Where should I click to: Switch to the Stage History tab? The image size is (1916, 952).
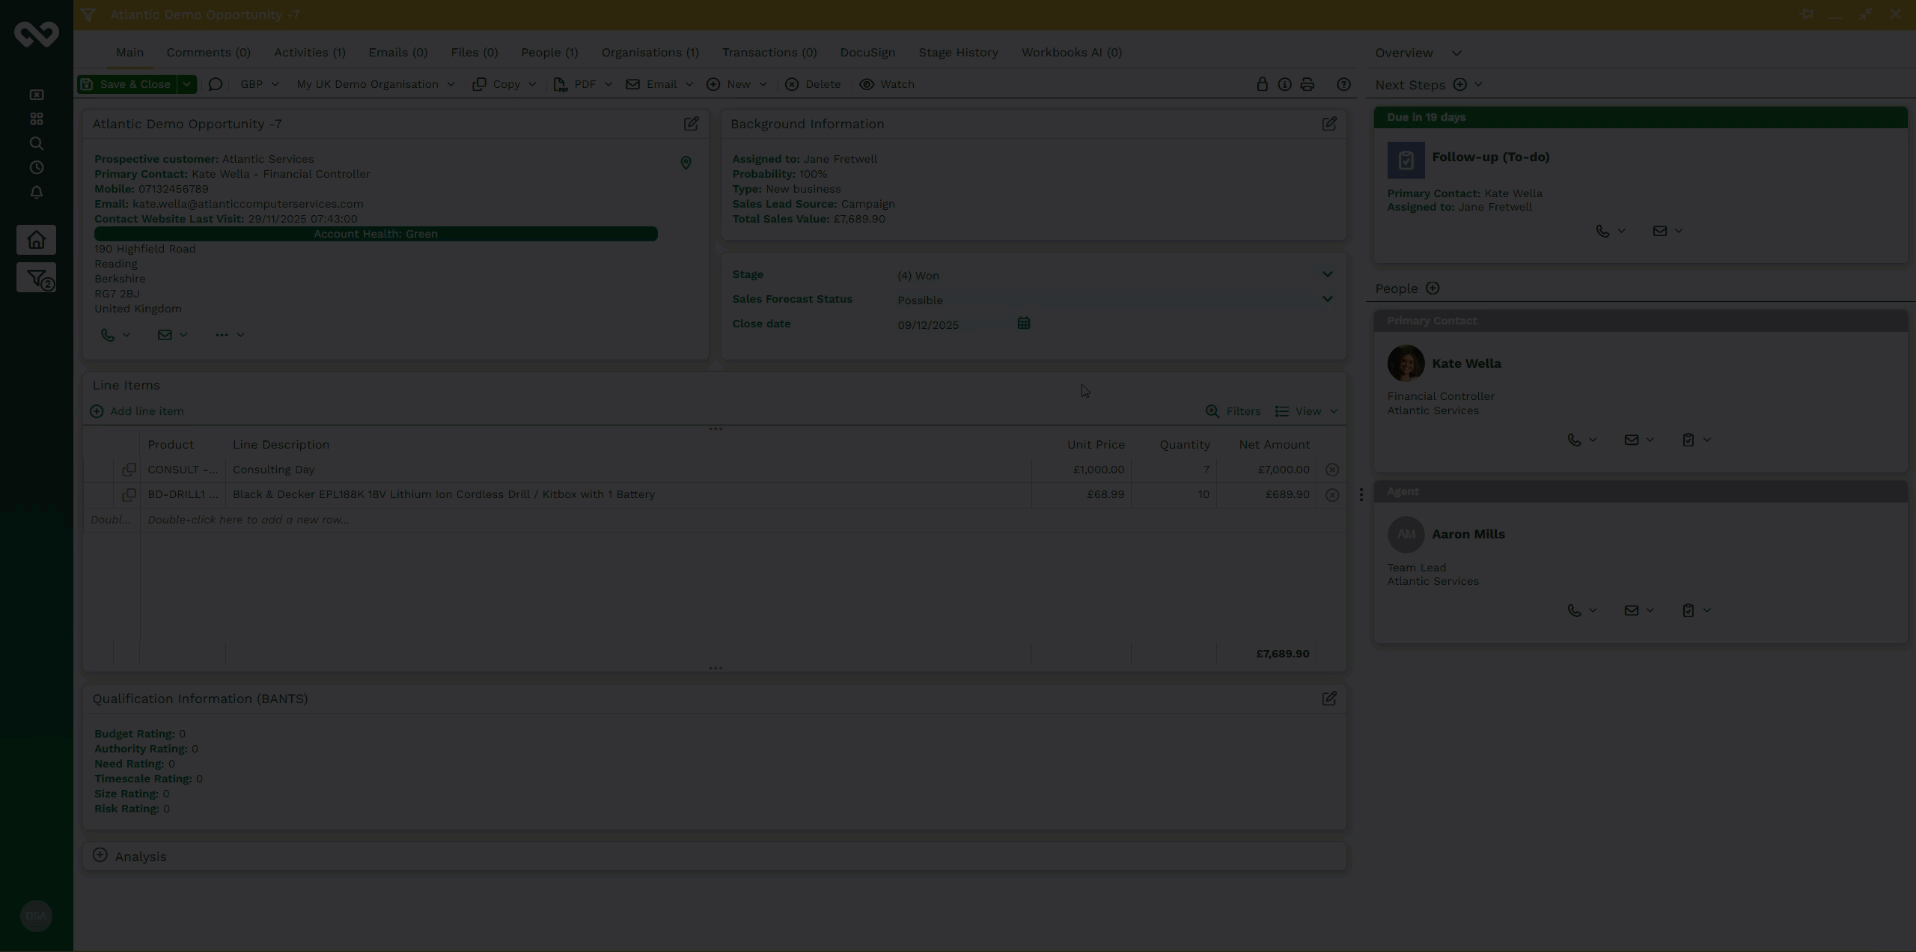[x=957, y=53]
